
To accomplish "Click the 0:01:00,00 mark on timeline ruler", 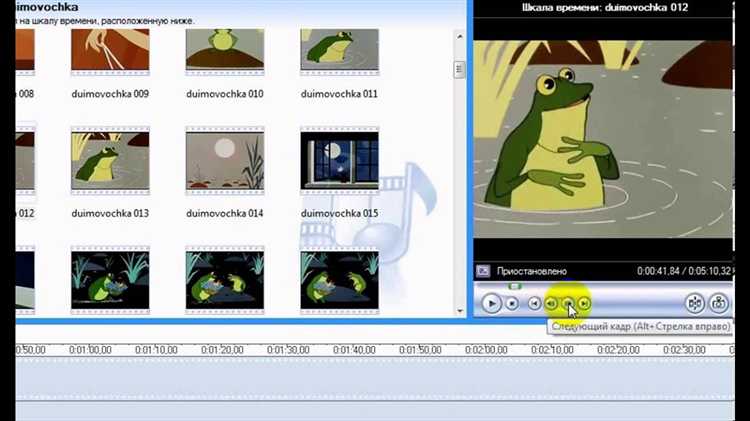I will pos(90,350).
